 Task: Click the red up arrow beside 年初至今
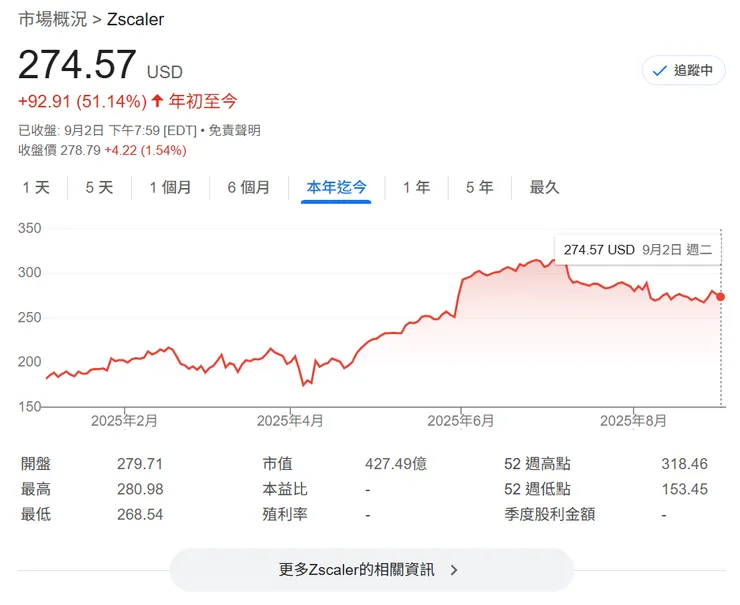[158, 101]
